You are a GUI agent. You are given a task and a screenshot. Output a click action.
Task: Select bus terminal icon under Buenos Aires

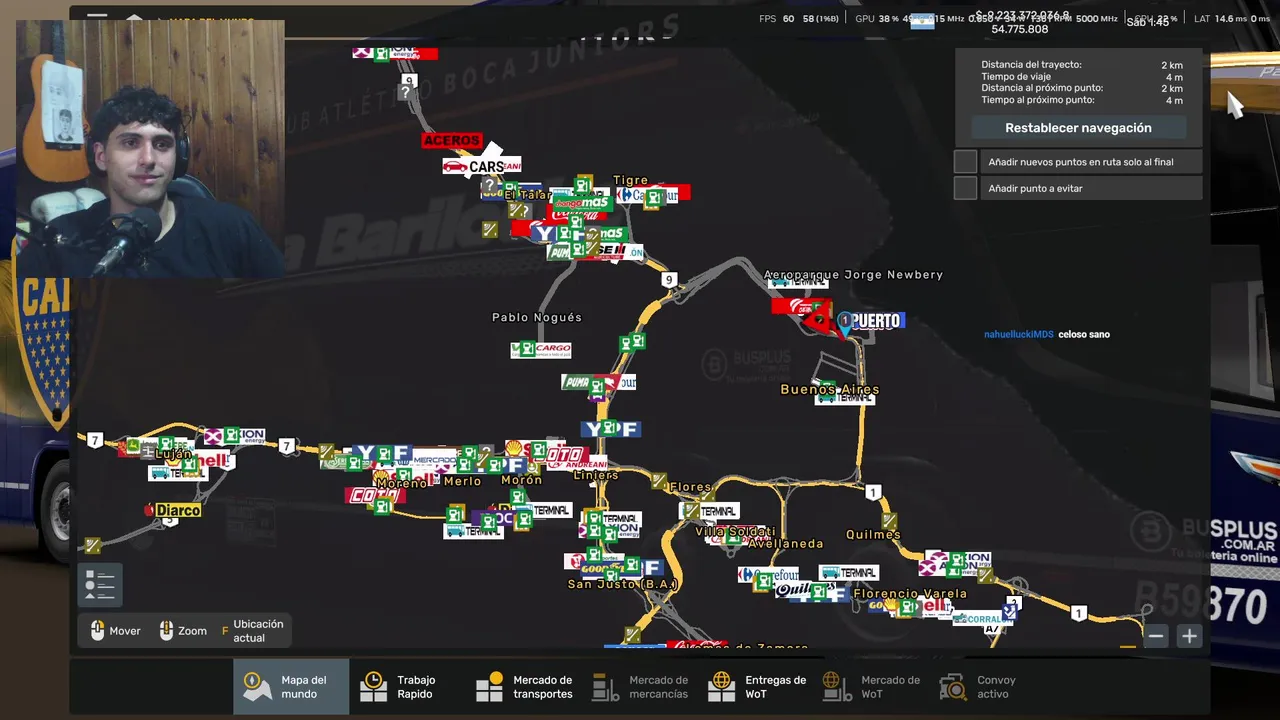pos(845,398)
